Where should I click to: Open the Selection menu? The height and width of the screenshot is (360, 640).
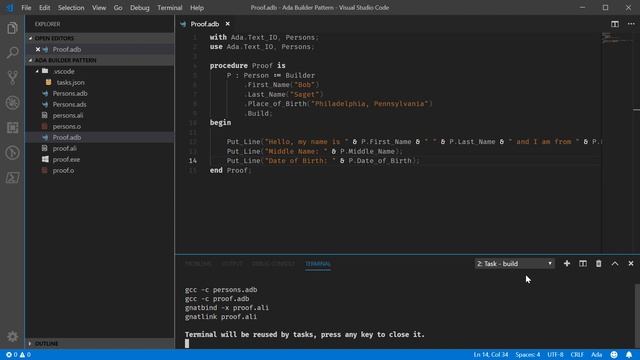(71, 8)
